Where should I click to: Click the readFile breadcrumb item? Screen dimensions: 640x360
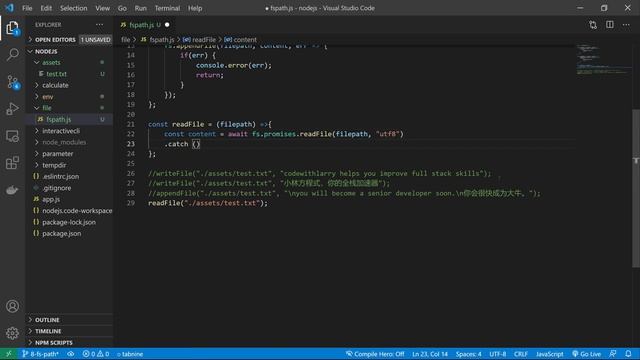(200, 40)
